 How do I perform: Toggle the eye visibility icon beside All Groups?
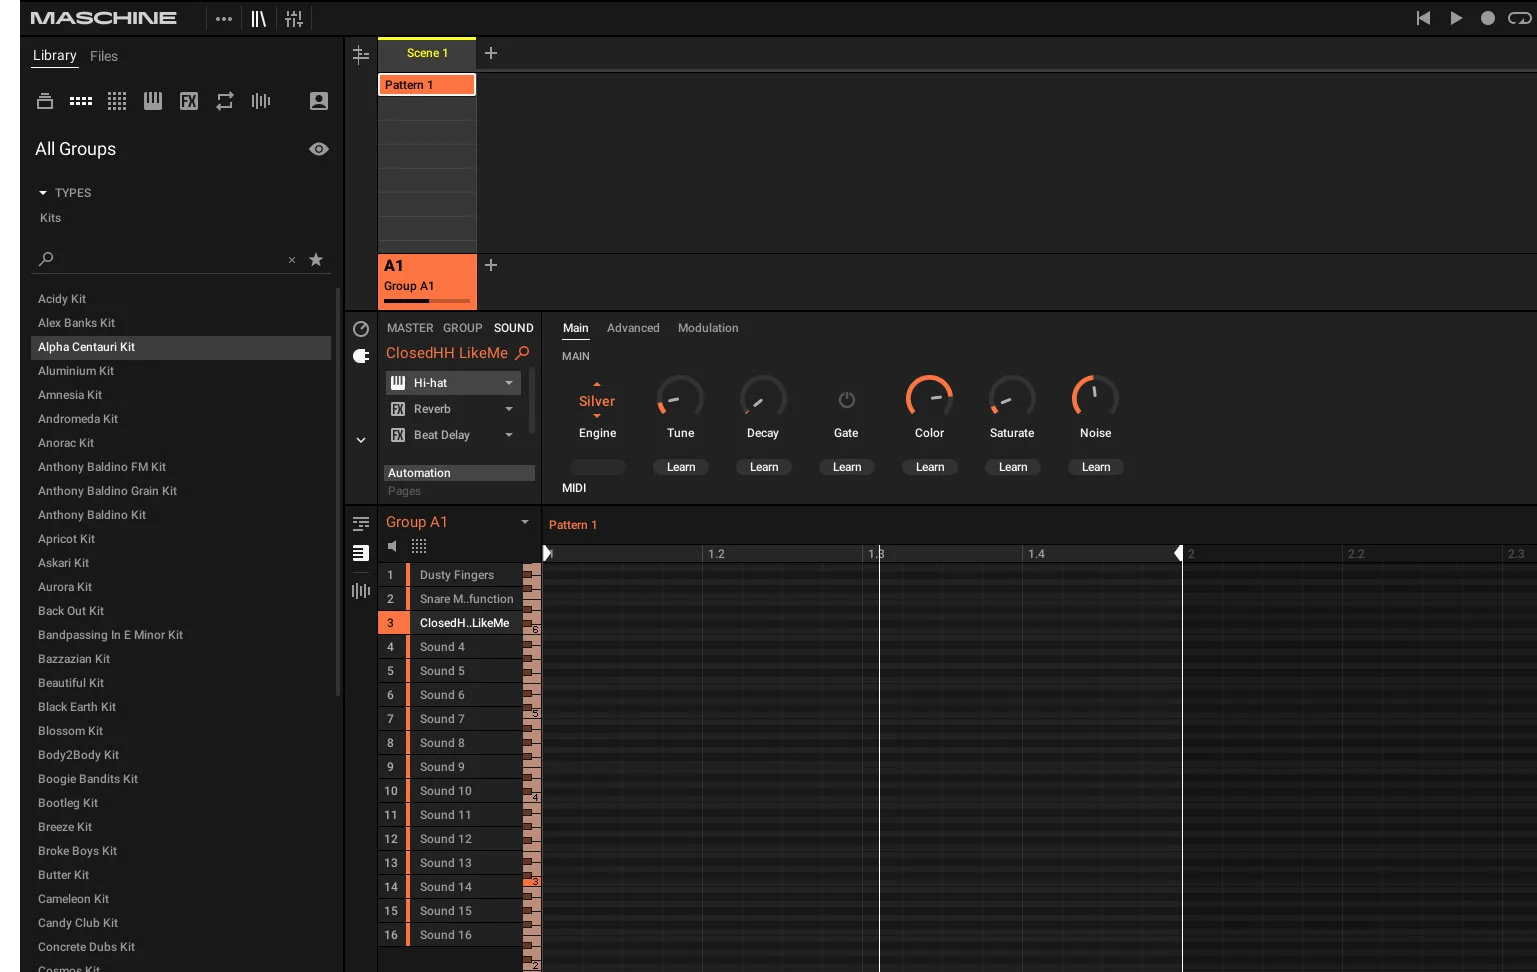coord(319,149)
